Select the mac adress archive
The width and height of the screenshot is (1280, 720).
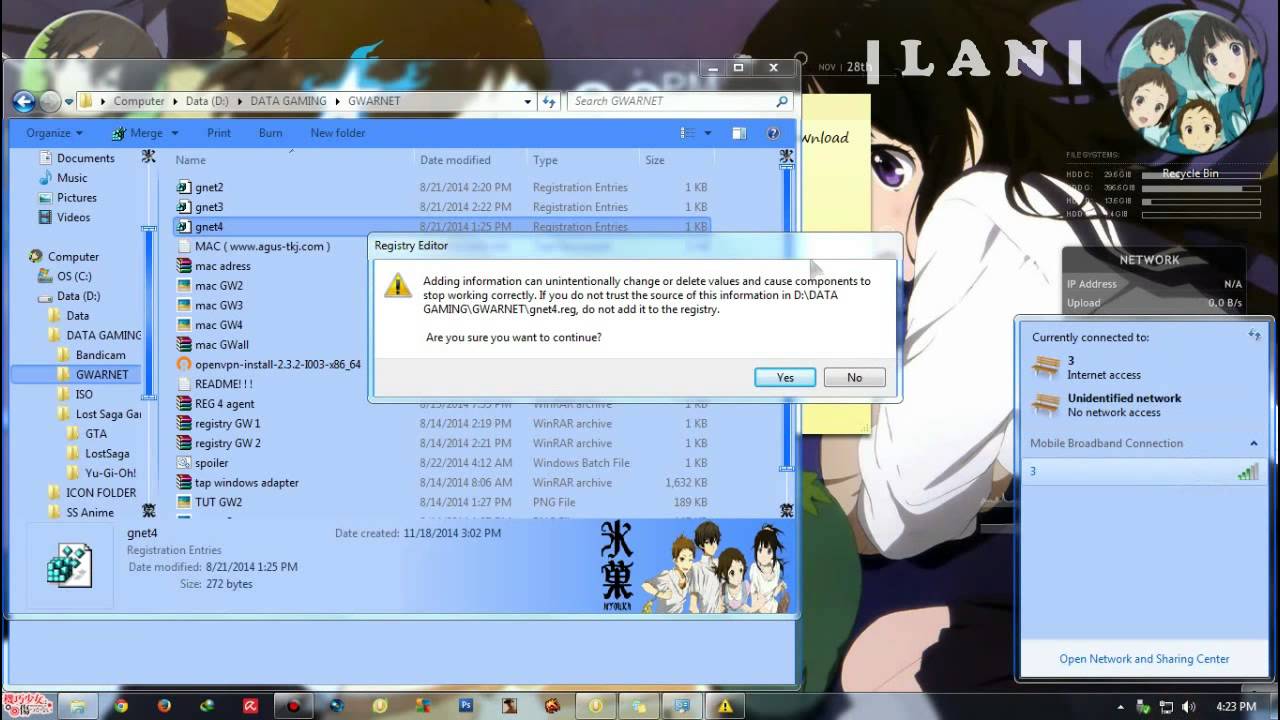(x=222, y=266)
